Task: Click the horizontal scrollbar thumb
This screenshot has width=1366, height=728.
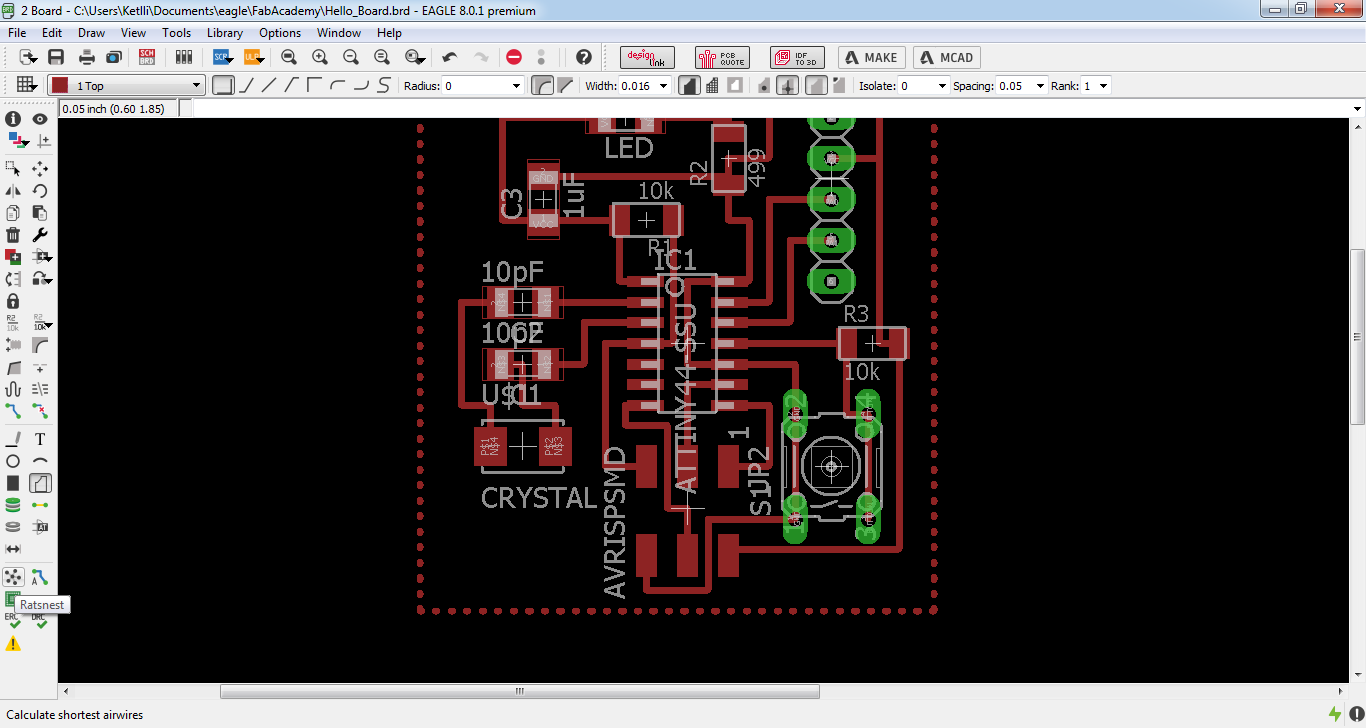Action: [520, 691]
